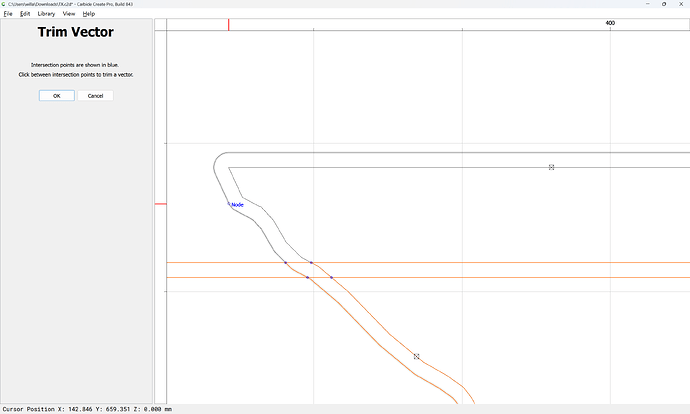Screen dimensions: 690x414
Task: Close the Carbide Create window
Action: [681, 4]
